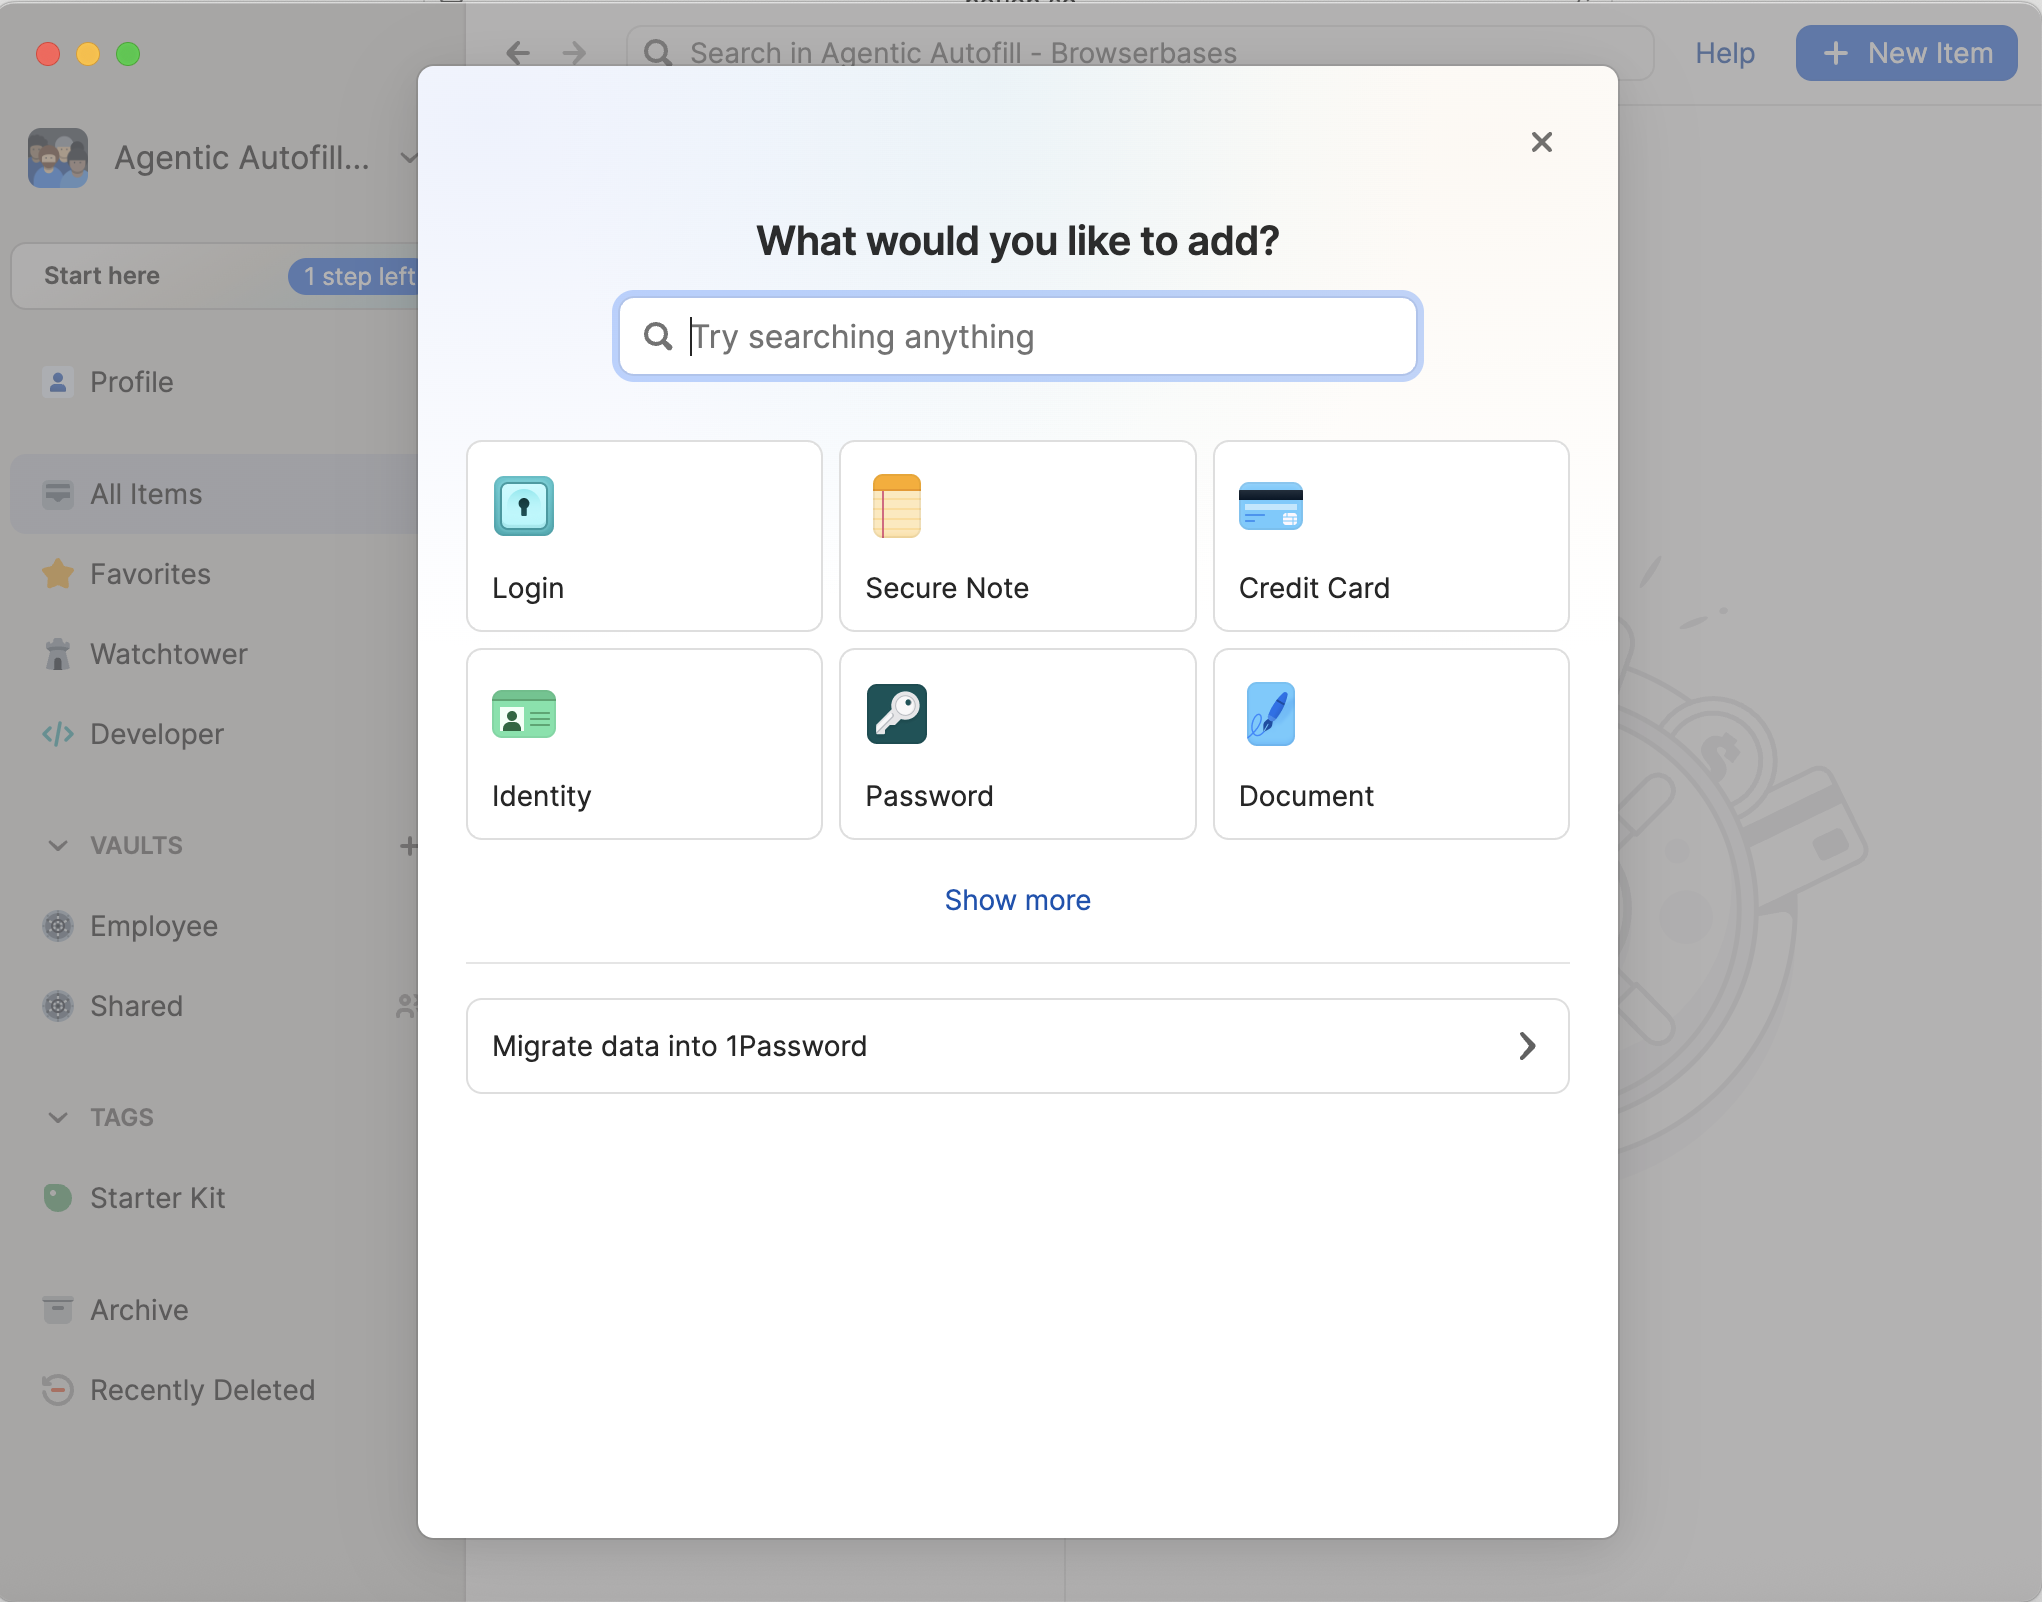
Task: Go to Favorites in sidebar
Action: [x=150, y=574]
